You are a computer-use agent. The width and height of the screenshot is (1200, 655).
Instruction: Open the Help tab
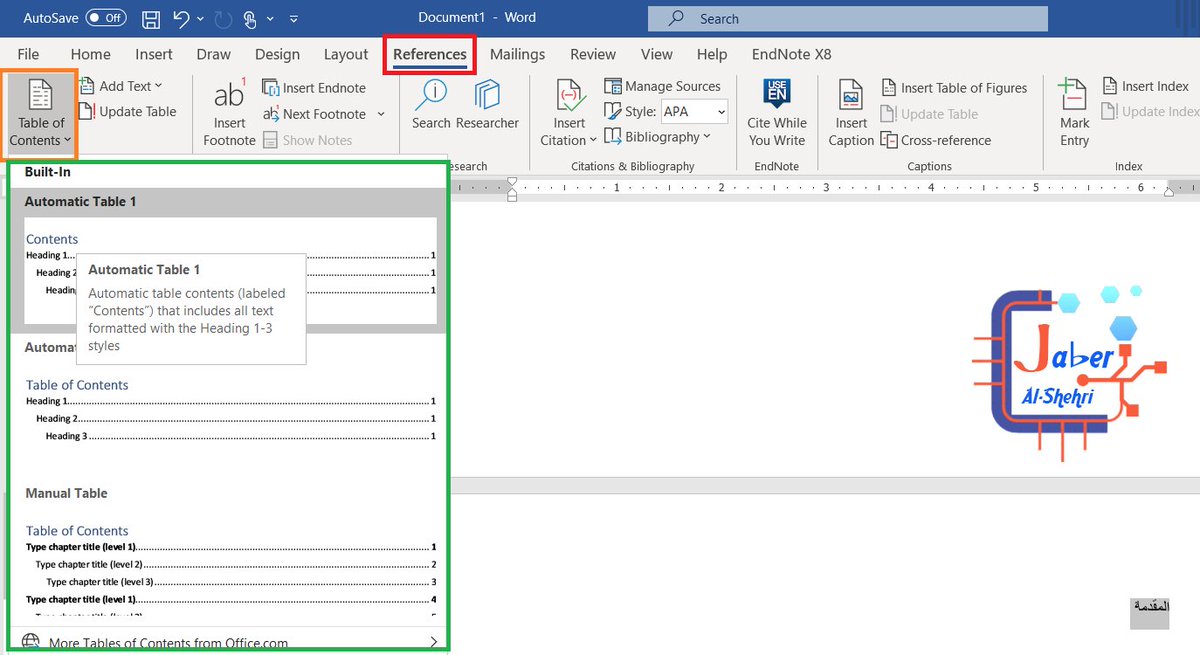[712, 54]
